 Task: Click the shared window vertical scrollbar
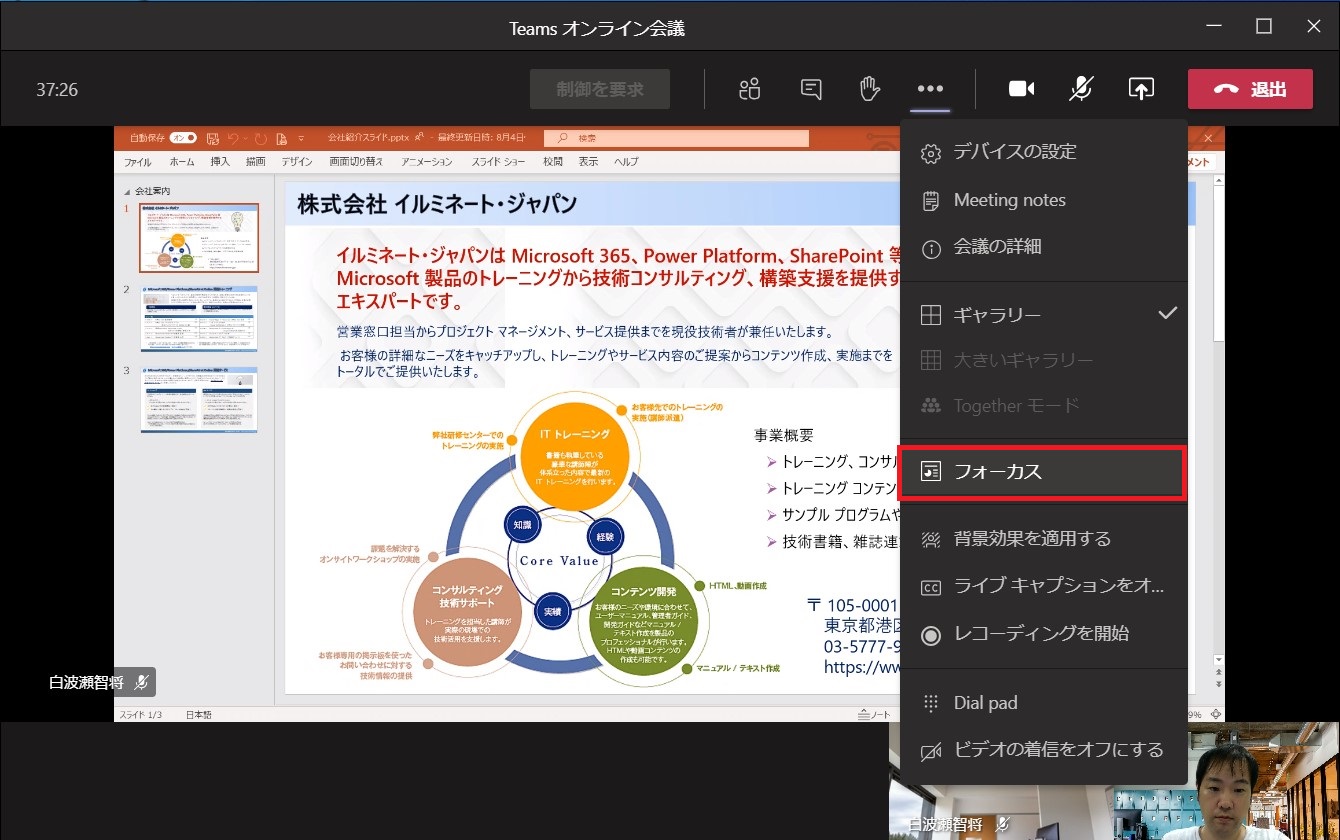pos(1217,420)
